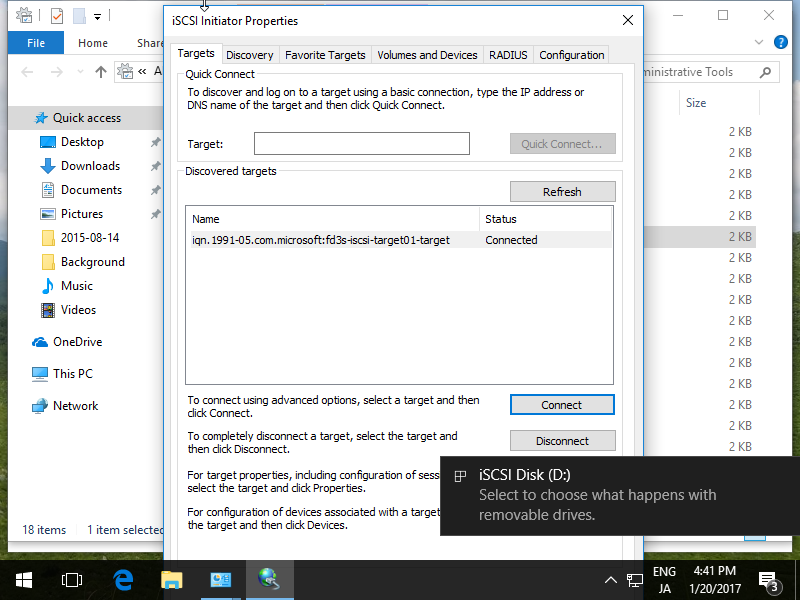The width and height of the screenshot is (800, 600).
Task: Open the Explorer Home ribbon tab
Action: (x=92, y=43)
